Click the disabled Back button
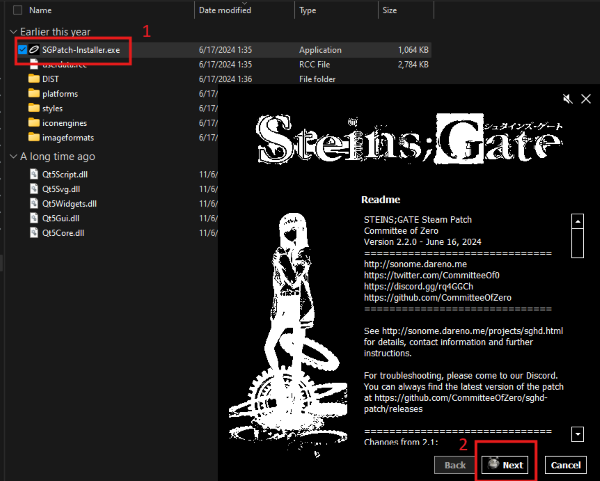 (x=455, y=465)
